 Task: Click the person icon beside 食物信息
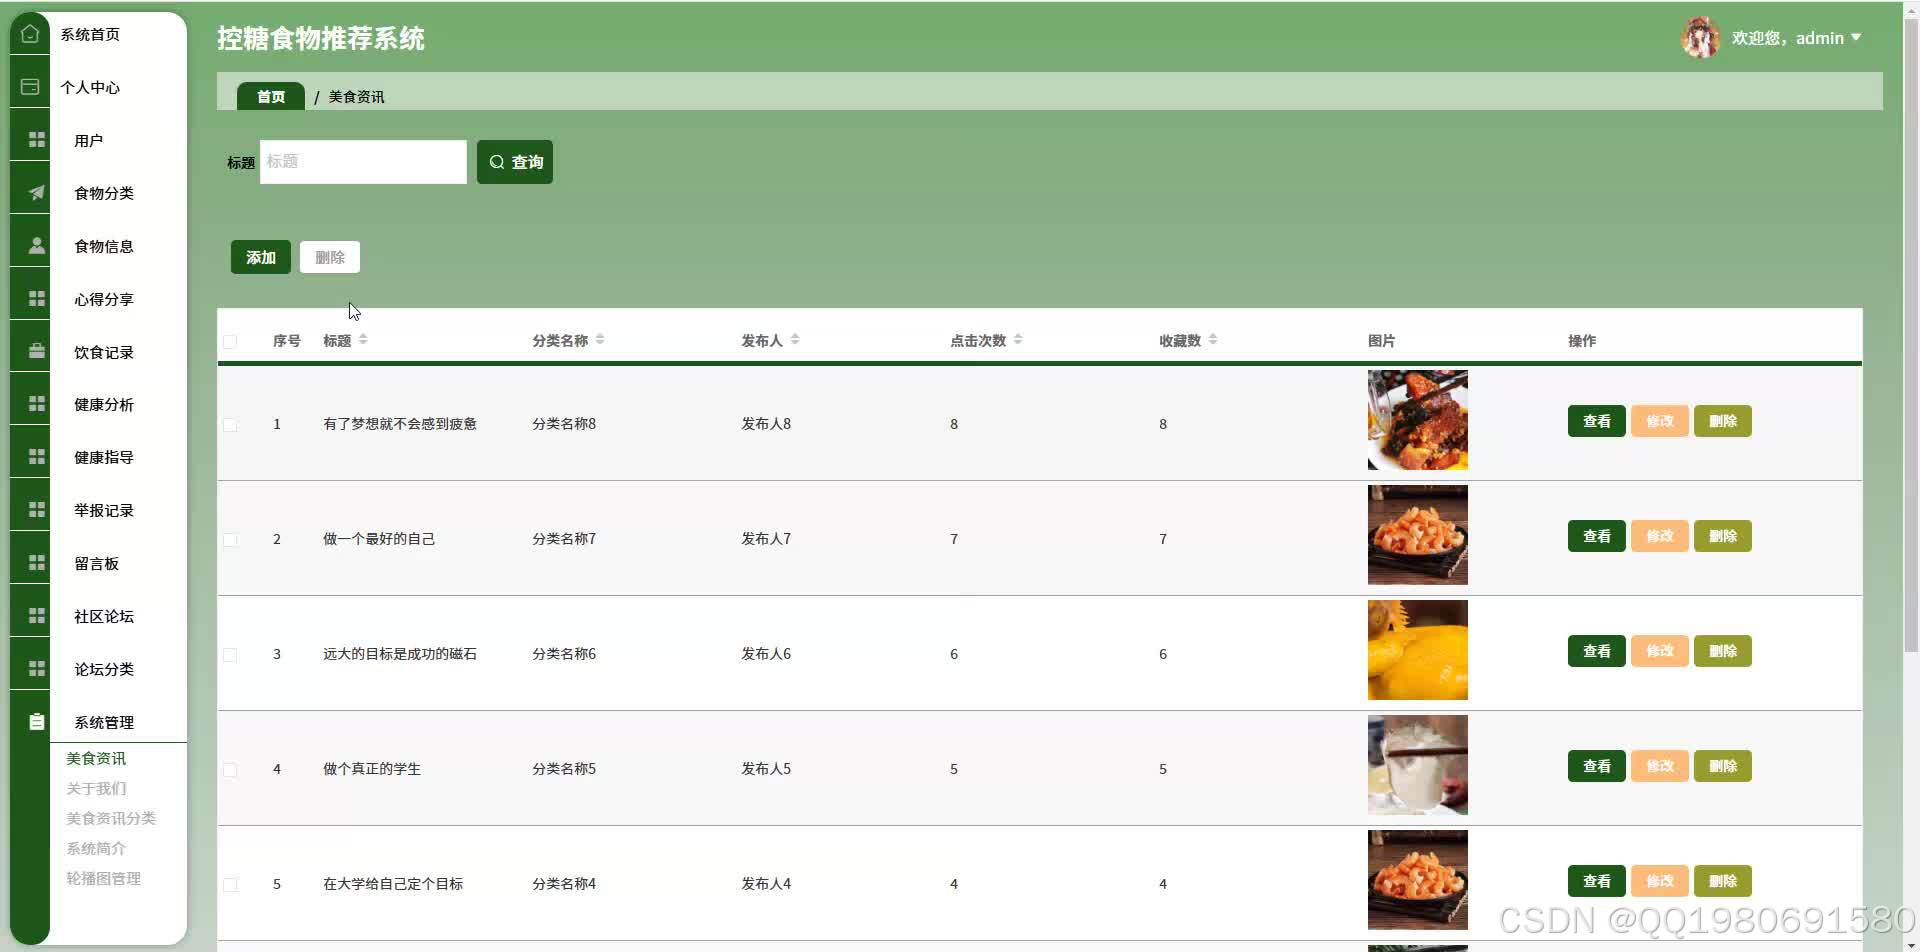tap(37, 246)
